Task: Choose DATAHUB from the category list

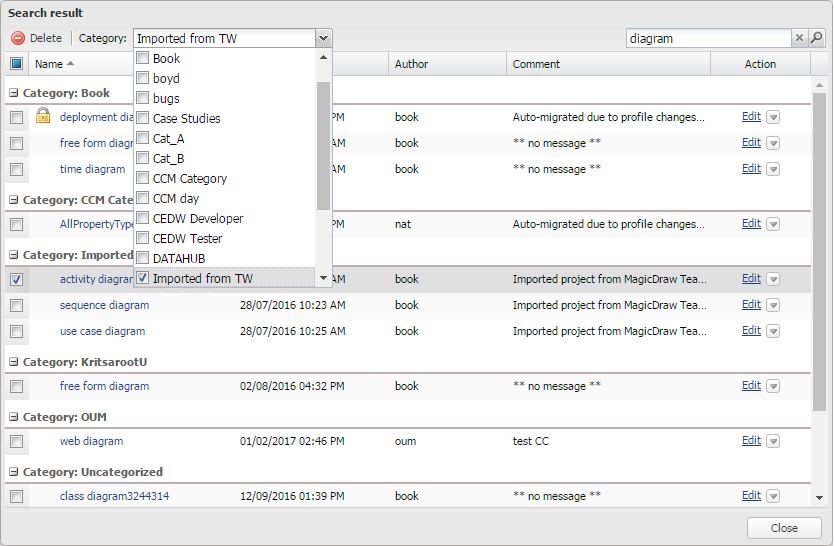Action: coord(178,259)
